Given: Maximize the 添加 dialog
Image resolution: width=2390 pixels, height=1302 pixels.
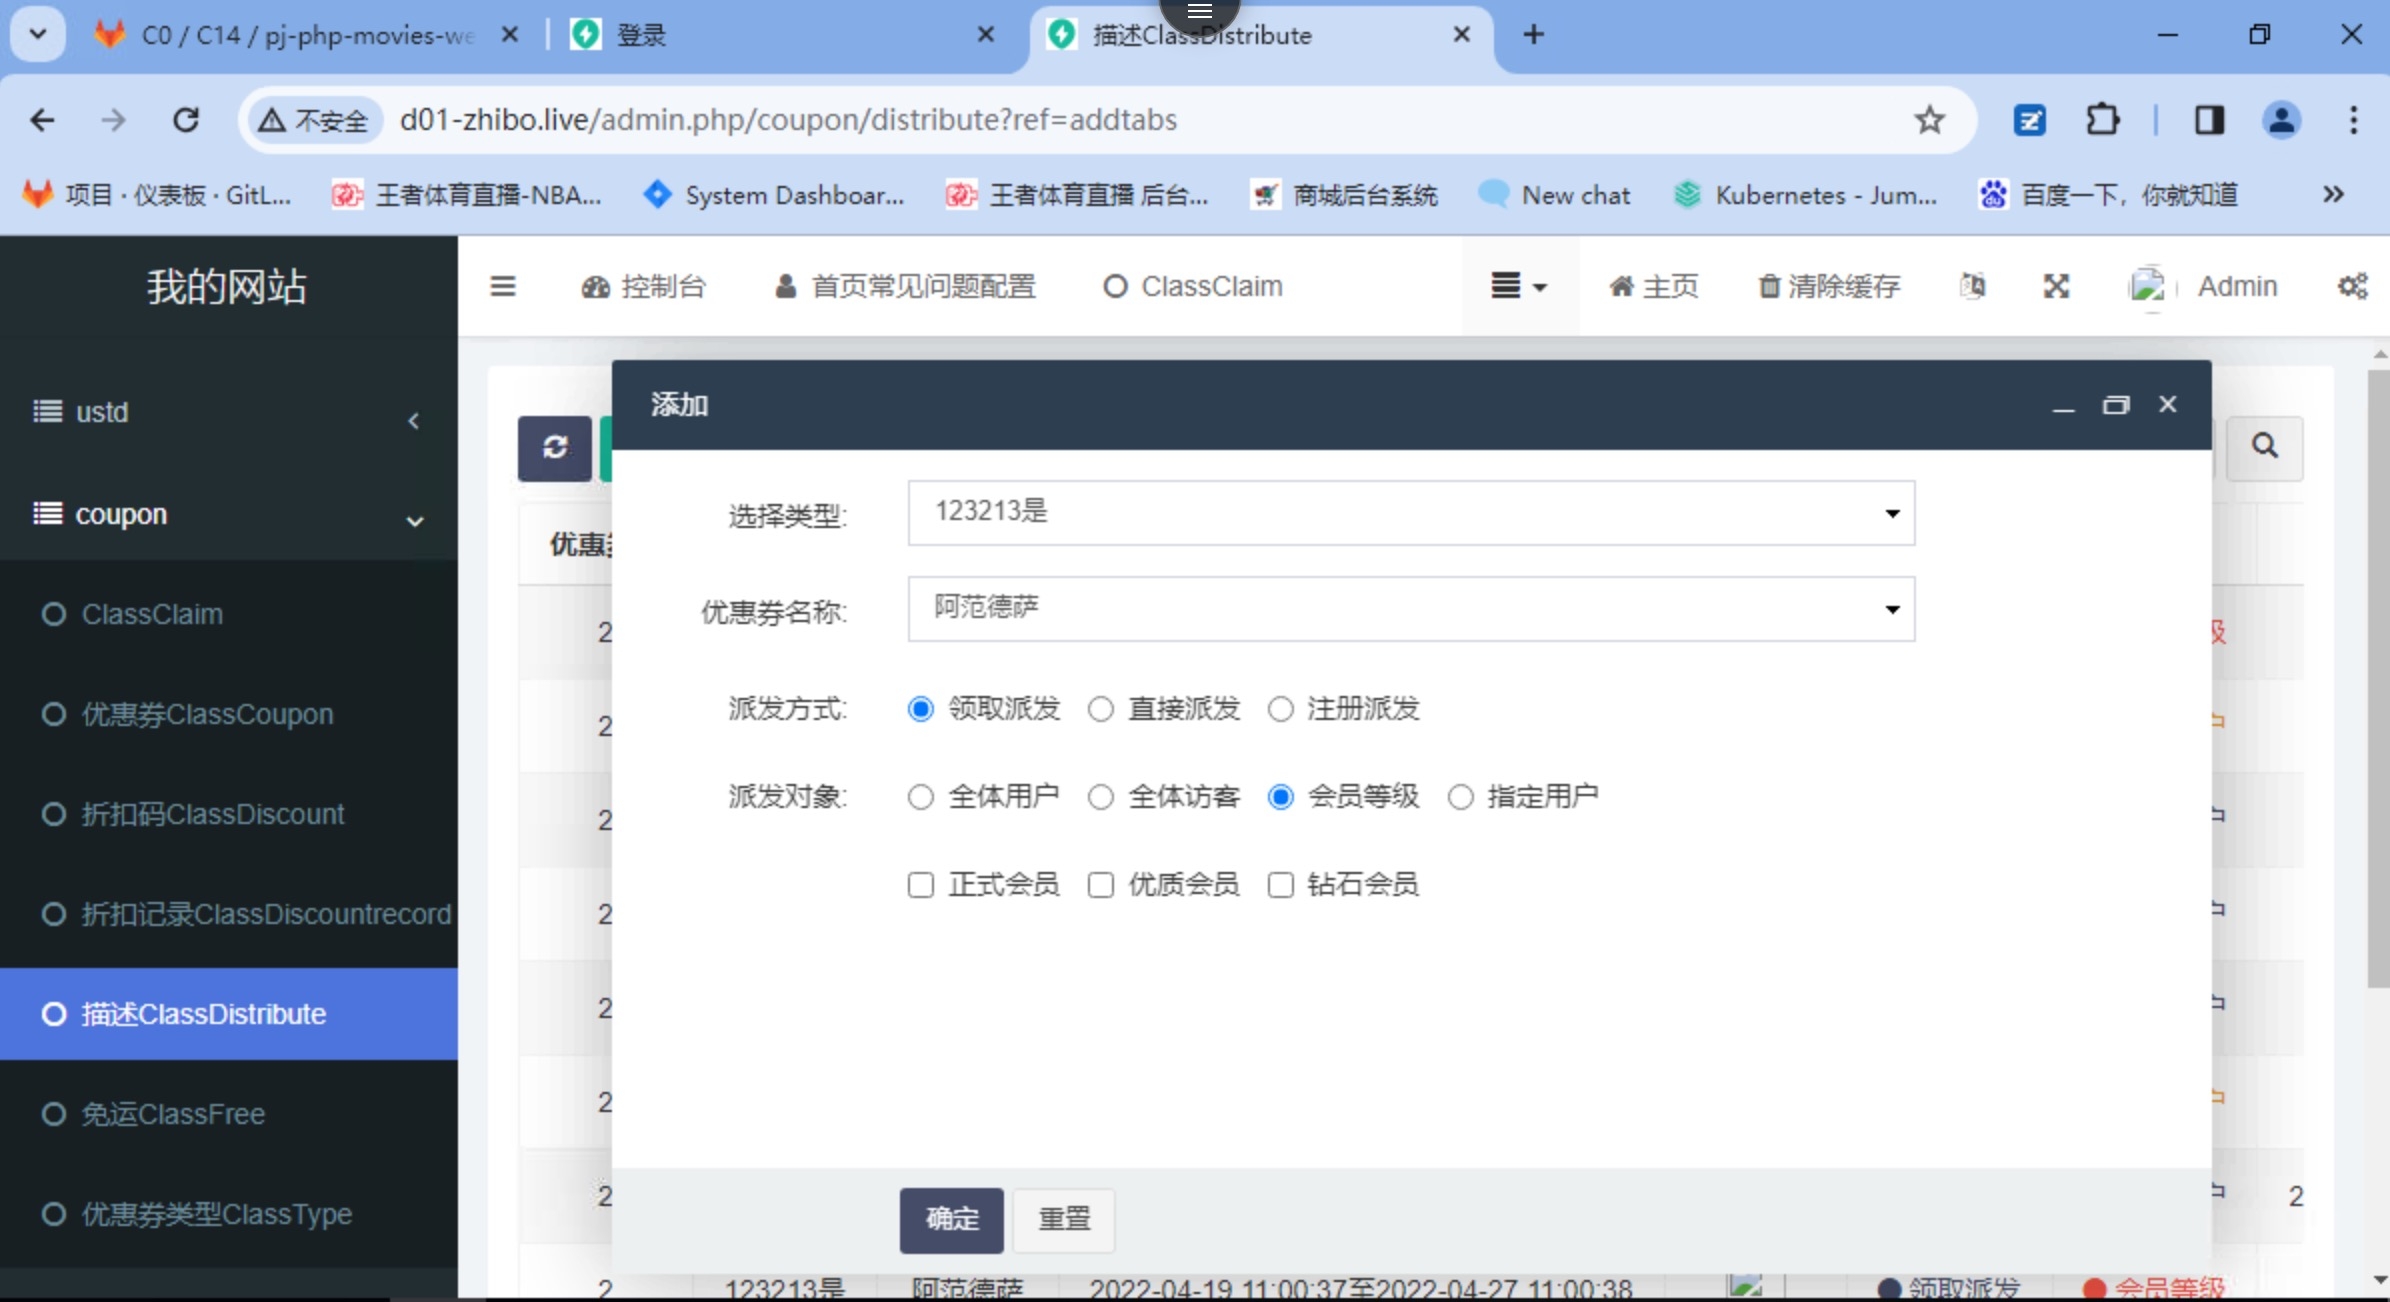Looking at the screenshot, I should 2116,405.
